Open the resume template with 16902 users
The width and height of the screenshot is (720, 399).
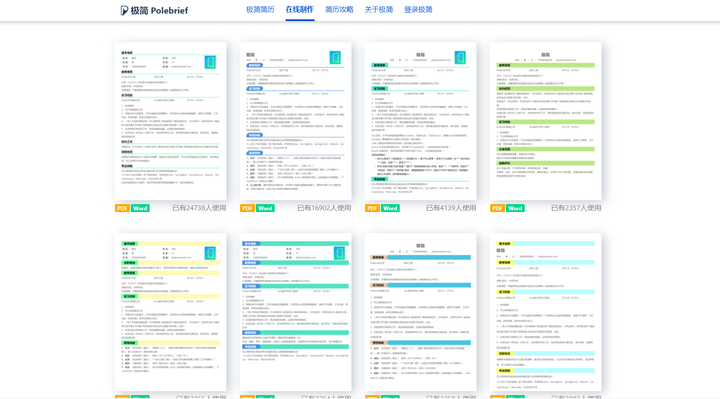(x=295, y=121)
